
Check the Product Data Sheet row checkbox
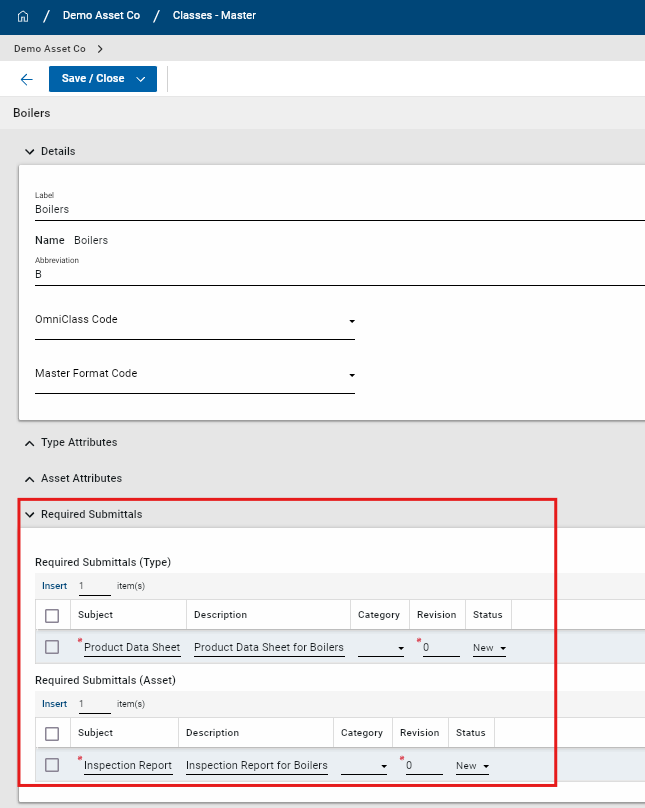(52, 647)
